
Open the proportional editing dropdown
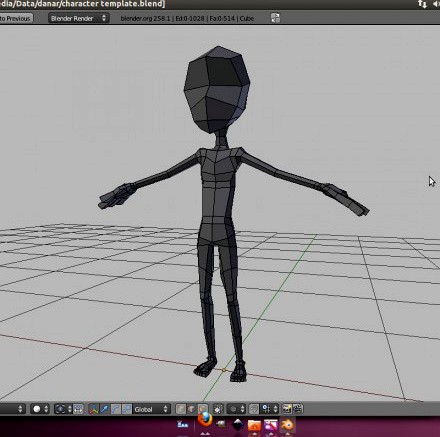point(236,409)
